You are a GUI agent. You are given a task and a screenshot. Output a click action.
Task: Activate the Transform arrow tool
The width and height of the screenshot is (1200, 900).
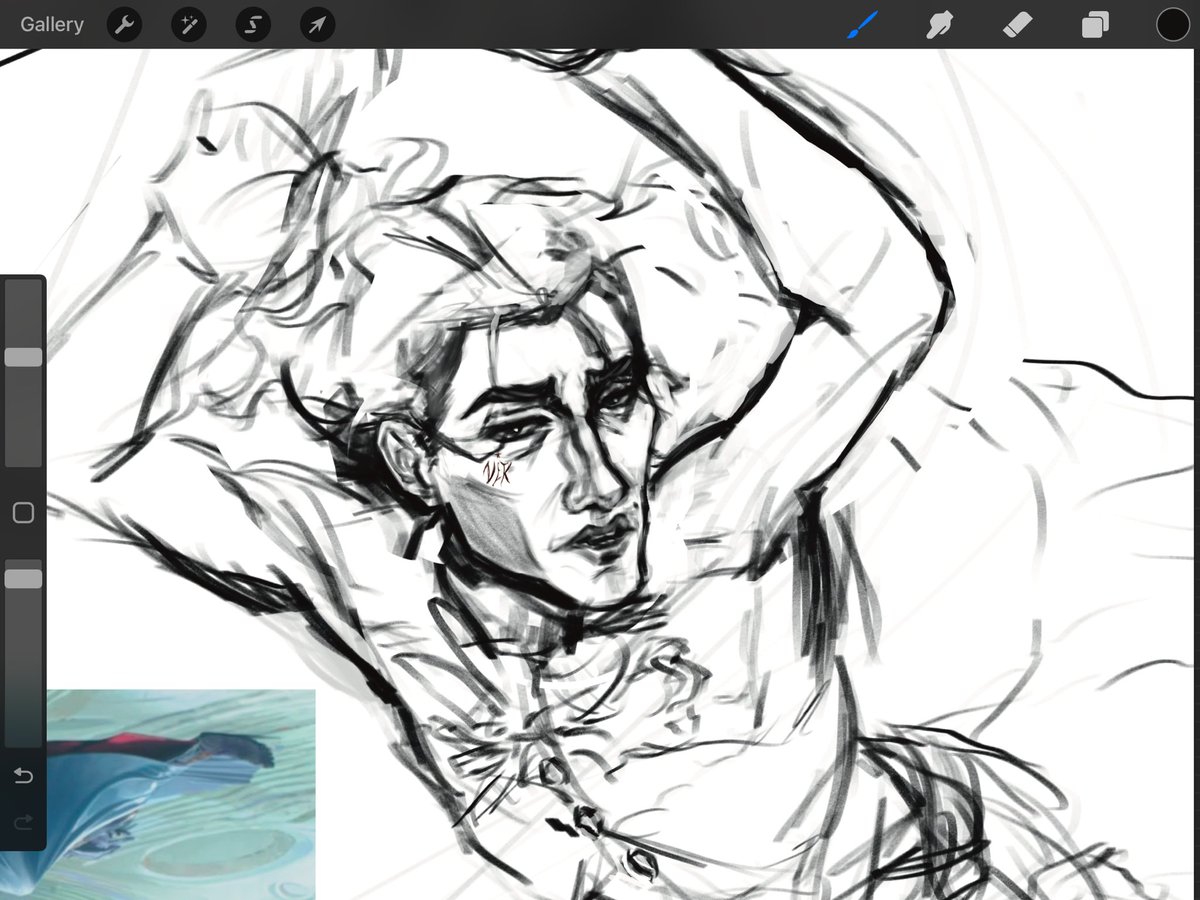[x=316, y=24]
